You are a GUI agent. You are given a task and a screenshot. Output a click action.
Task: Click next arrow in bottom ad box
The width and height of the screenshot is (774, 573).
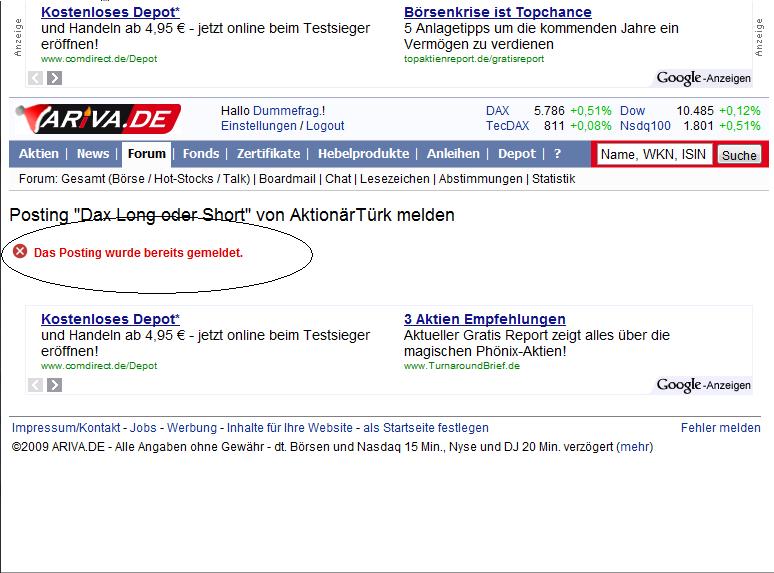(54, 385)
